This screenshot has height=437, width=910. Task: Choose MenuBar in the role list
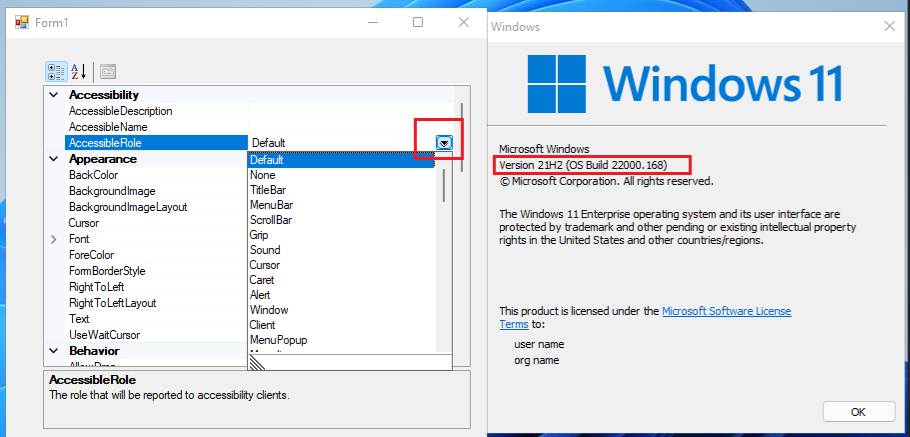pos(341,205)
